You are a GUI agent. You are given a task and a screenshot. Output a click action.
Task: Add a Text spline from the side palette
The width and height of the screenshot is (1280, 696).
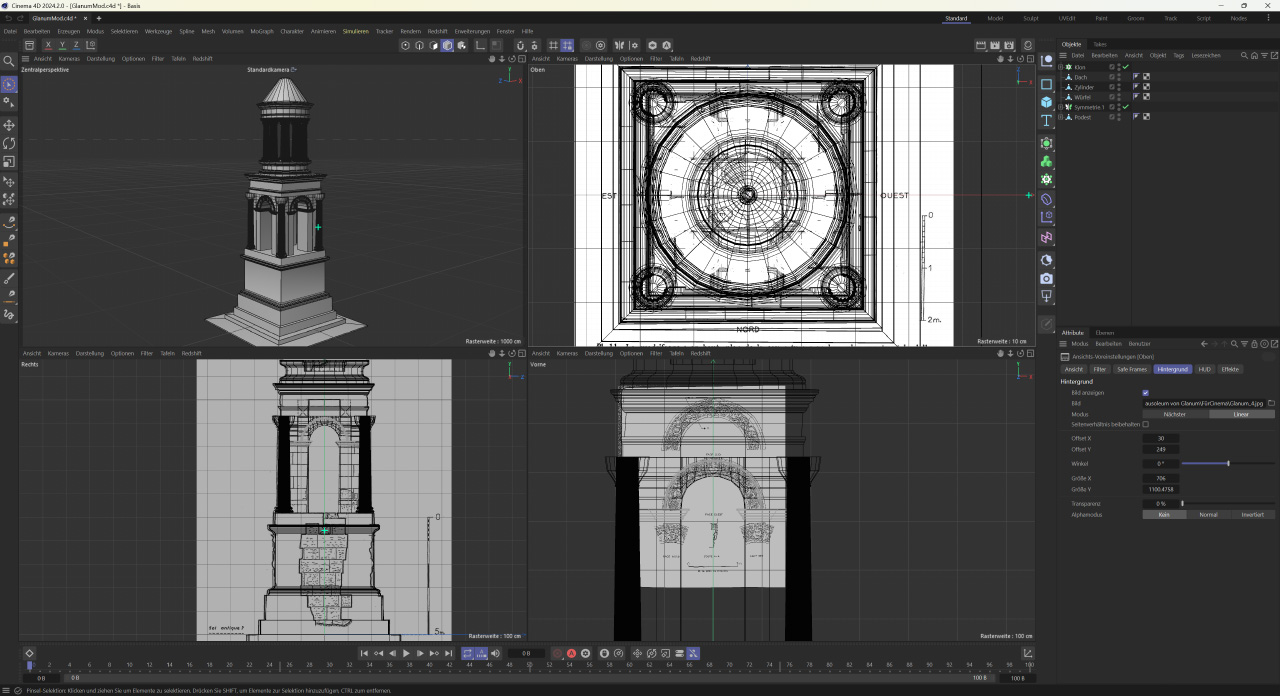[1047, 120]
